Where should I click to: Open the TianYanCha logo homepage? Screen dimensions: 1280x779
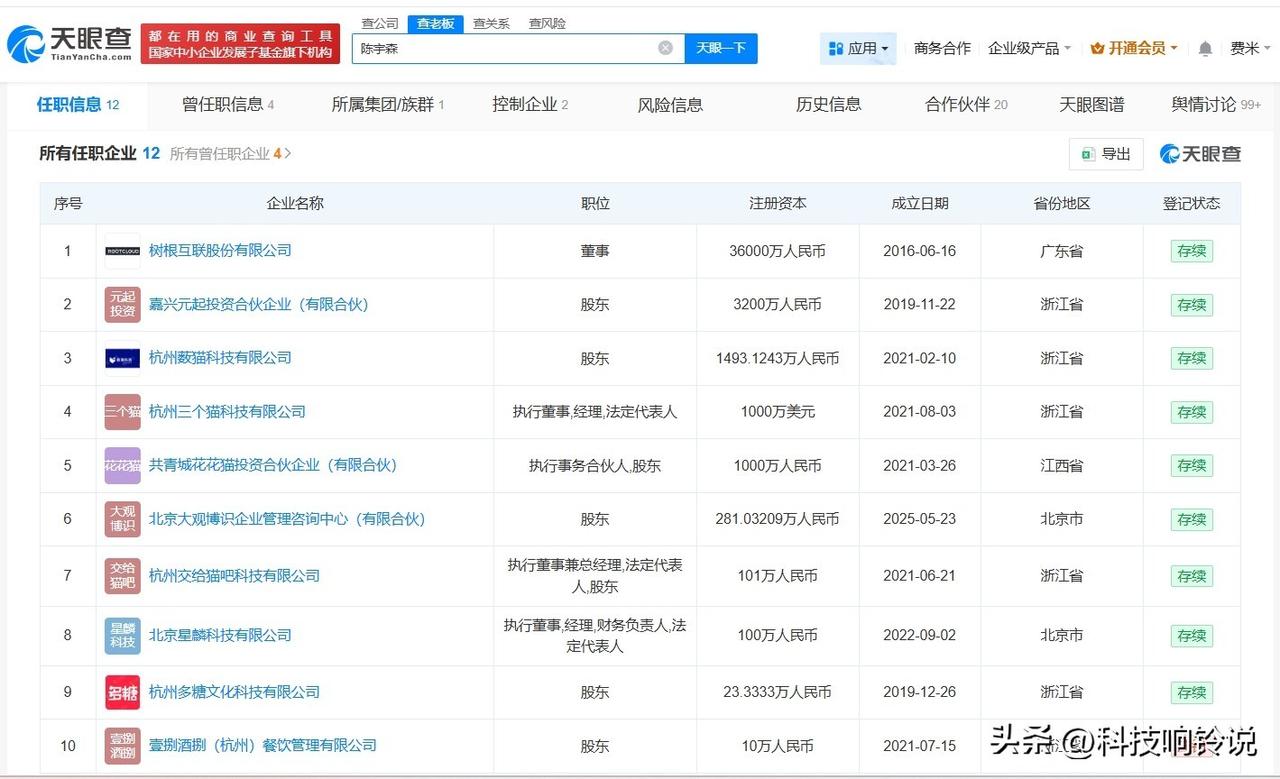pos(69,42)
